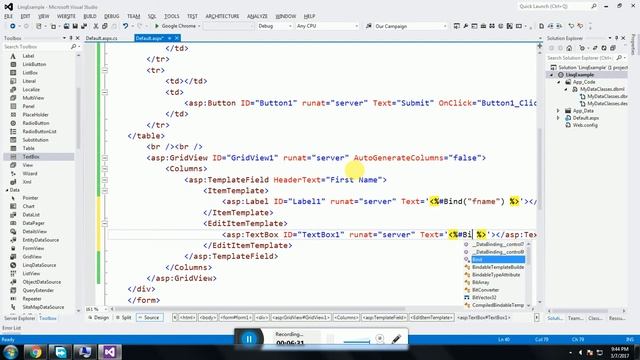The image size is (640, 360).
Task: Collapse the LinqExample project node
Action: (x=552, y=75)
